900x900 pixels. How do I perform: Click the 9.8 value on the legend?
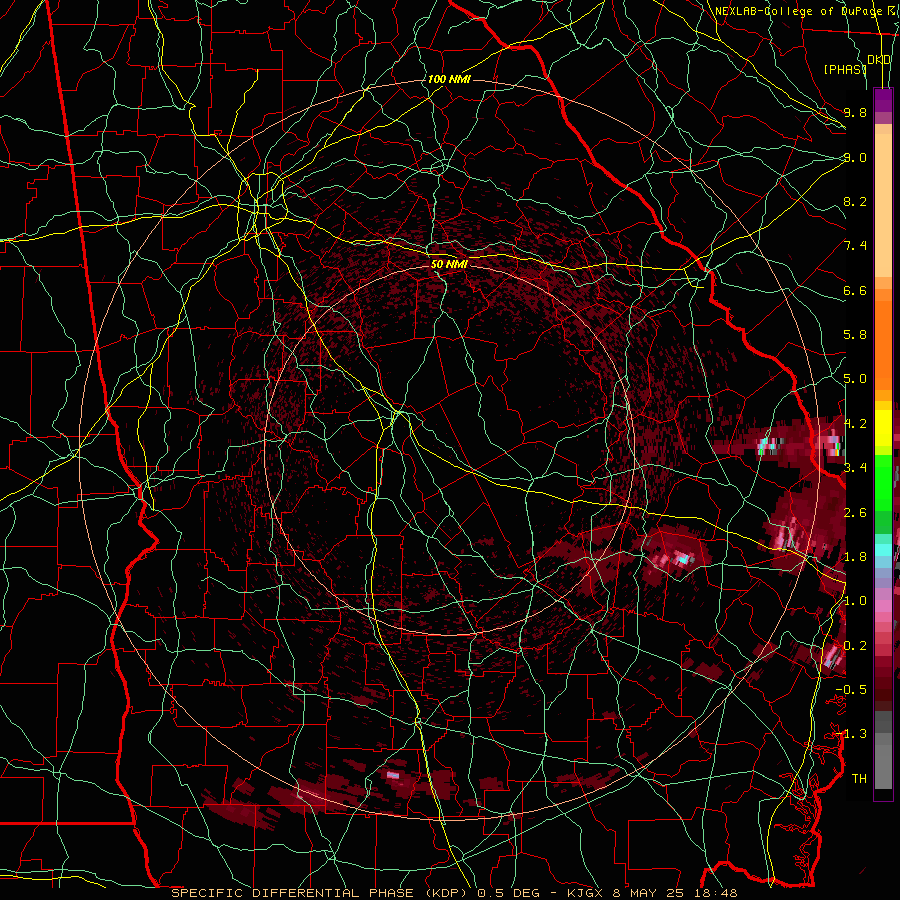tap(855, 112)
